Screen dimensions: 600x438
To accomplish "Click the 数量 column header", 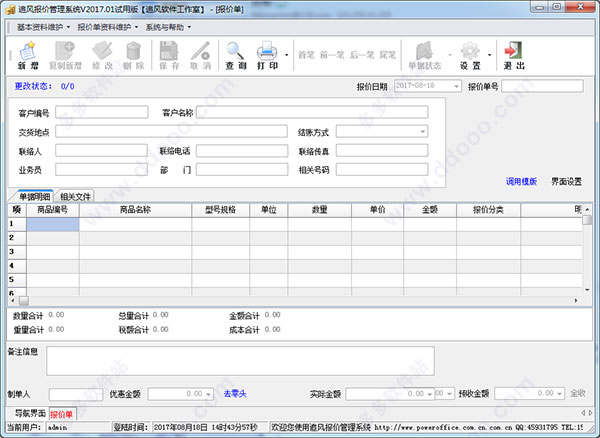I will tap(320, 210).
